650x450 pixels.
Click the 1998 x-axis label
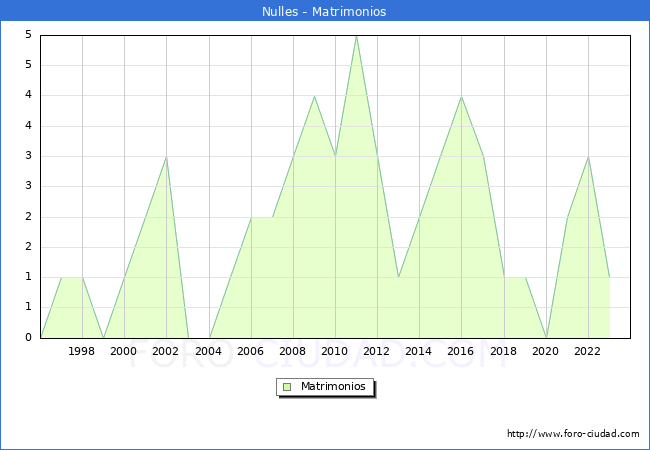point(81,351)
